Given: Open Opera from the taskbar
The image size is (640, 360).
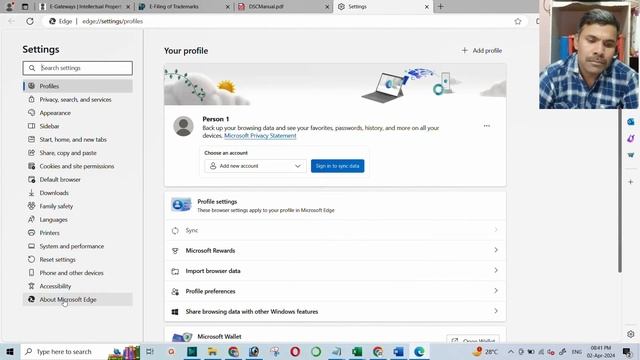Looking at the screenshot, I should pyautogui.click(x=295, y=351).
